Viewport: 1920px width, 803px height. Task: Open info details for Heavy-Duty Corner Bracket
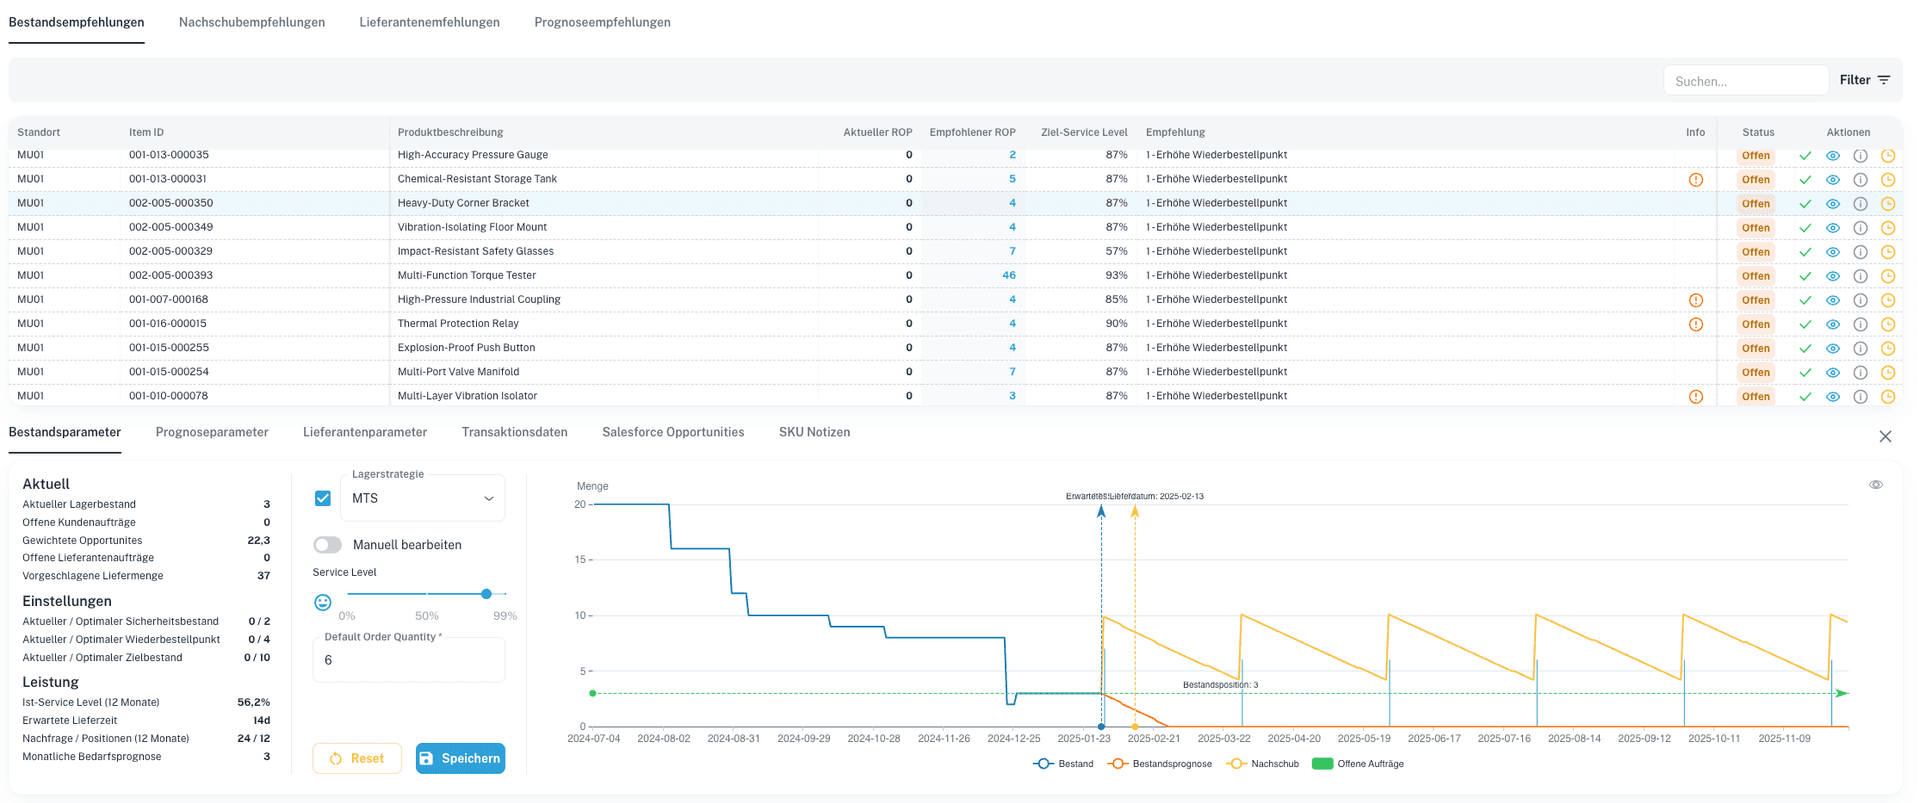1860,204
